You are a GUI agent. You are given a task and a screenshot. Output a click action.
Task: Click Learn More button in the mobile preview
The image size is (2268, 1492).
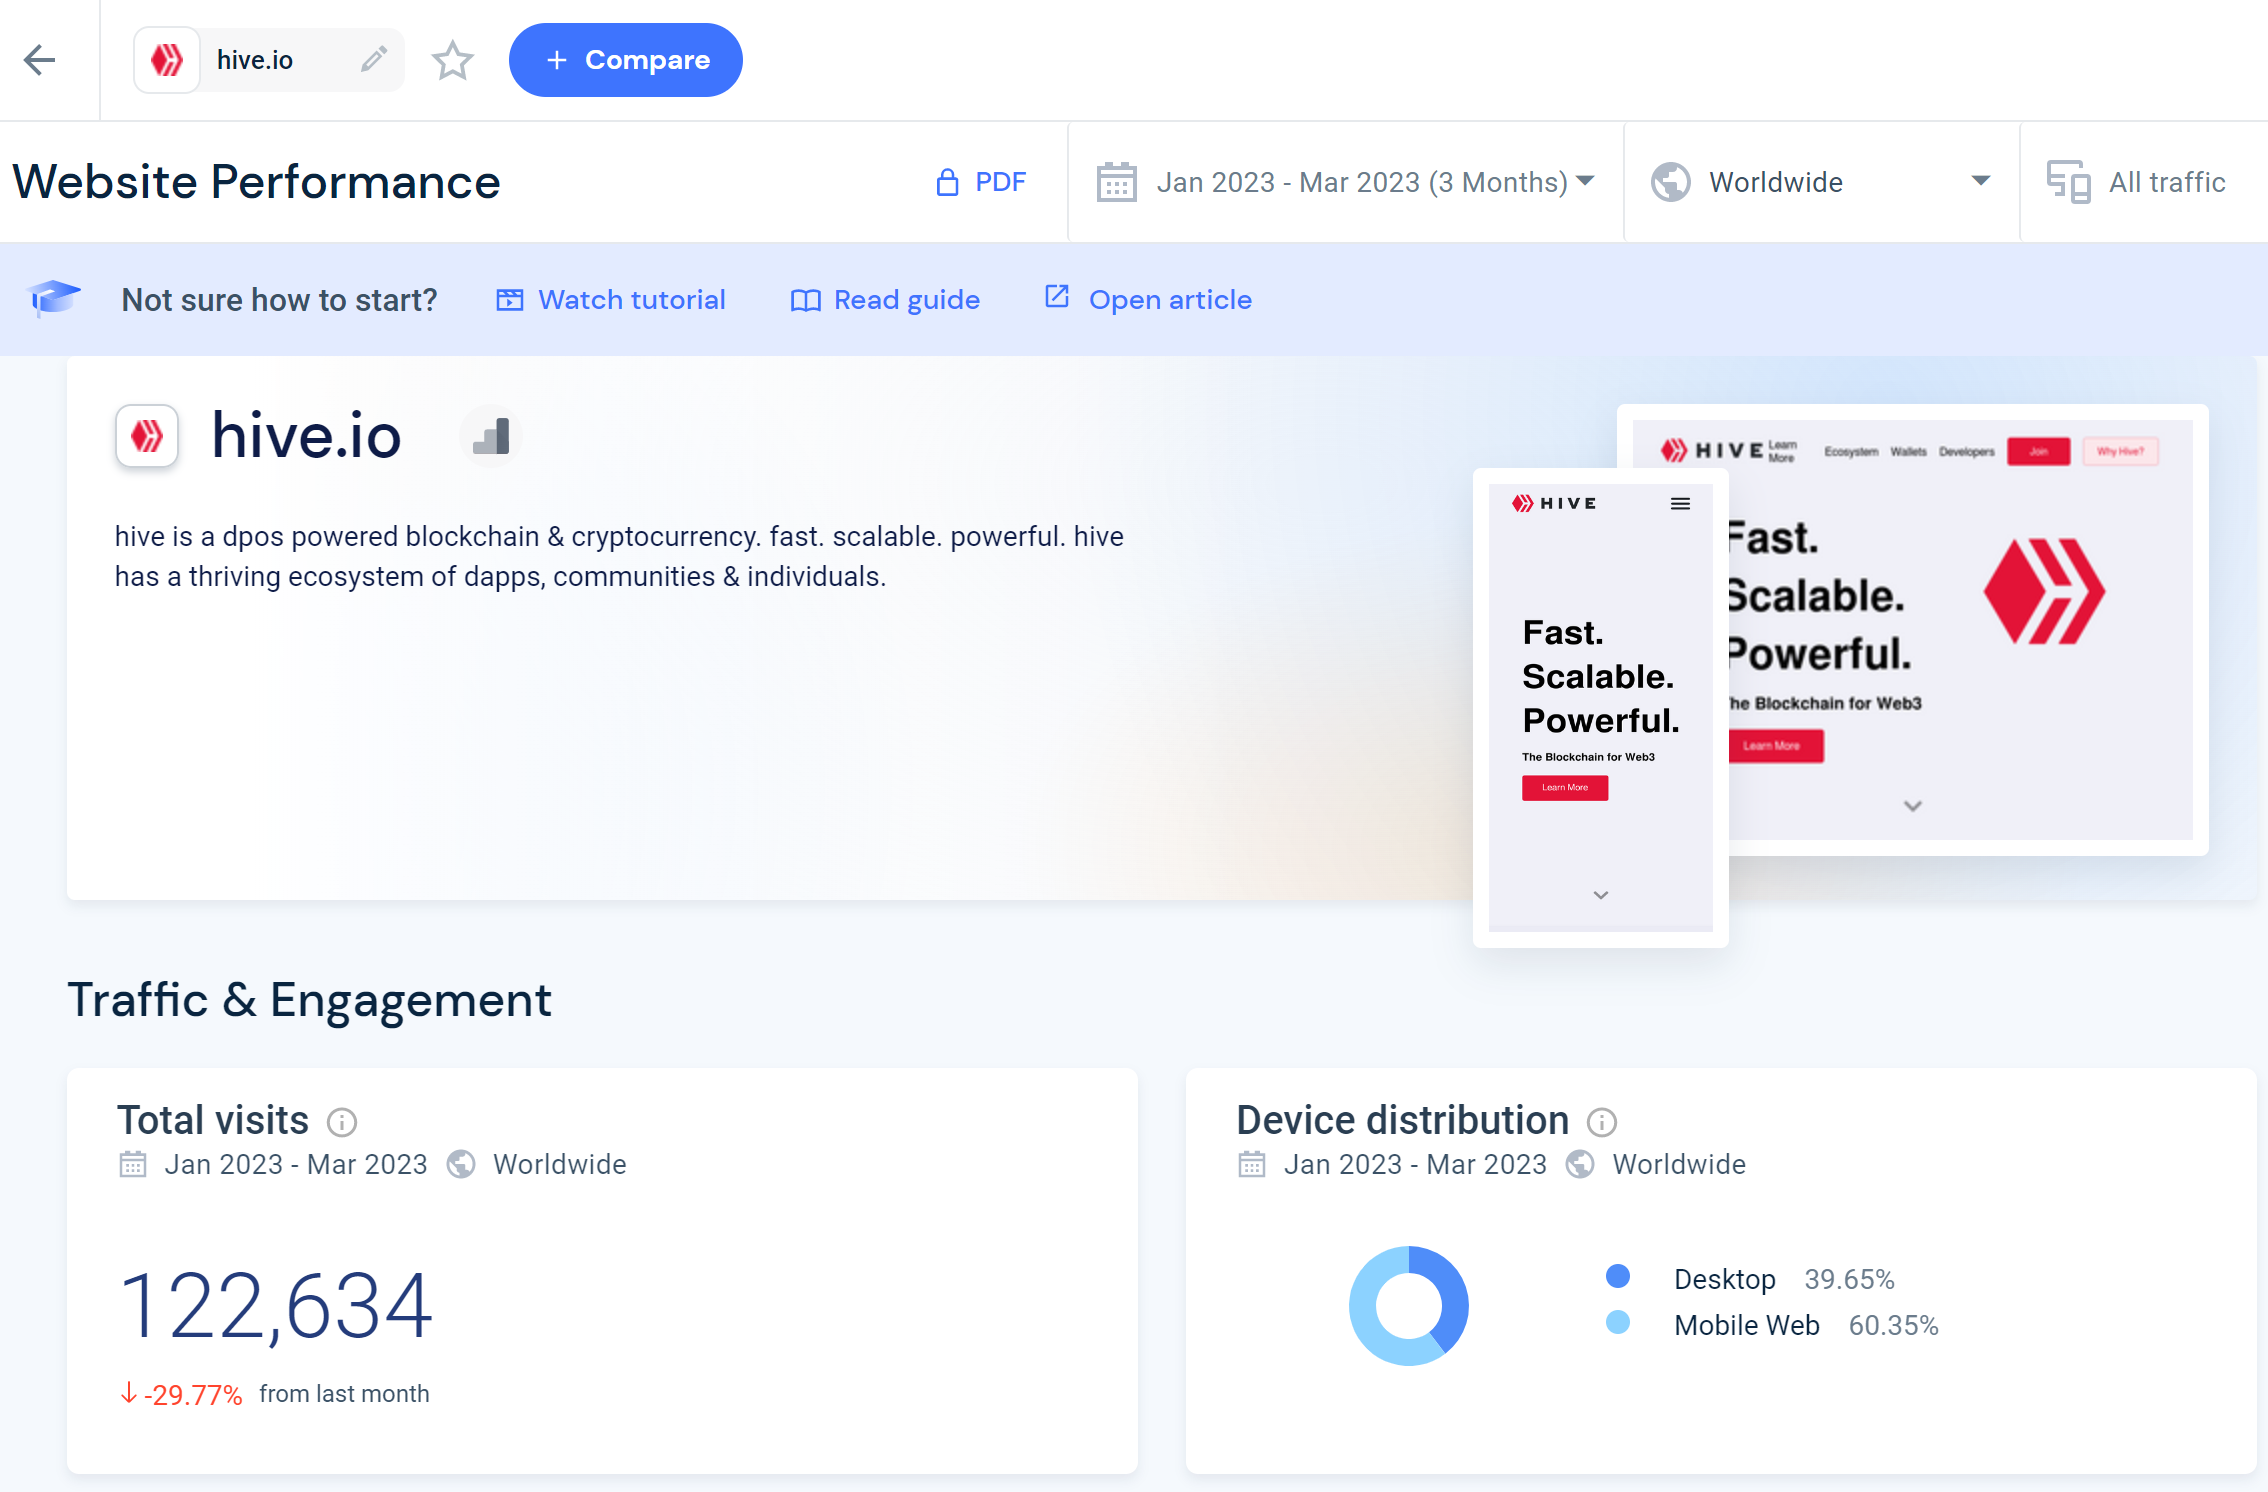[x=1565, y=788]
